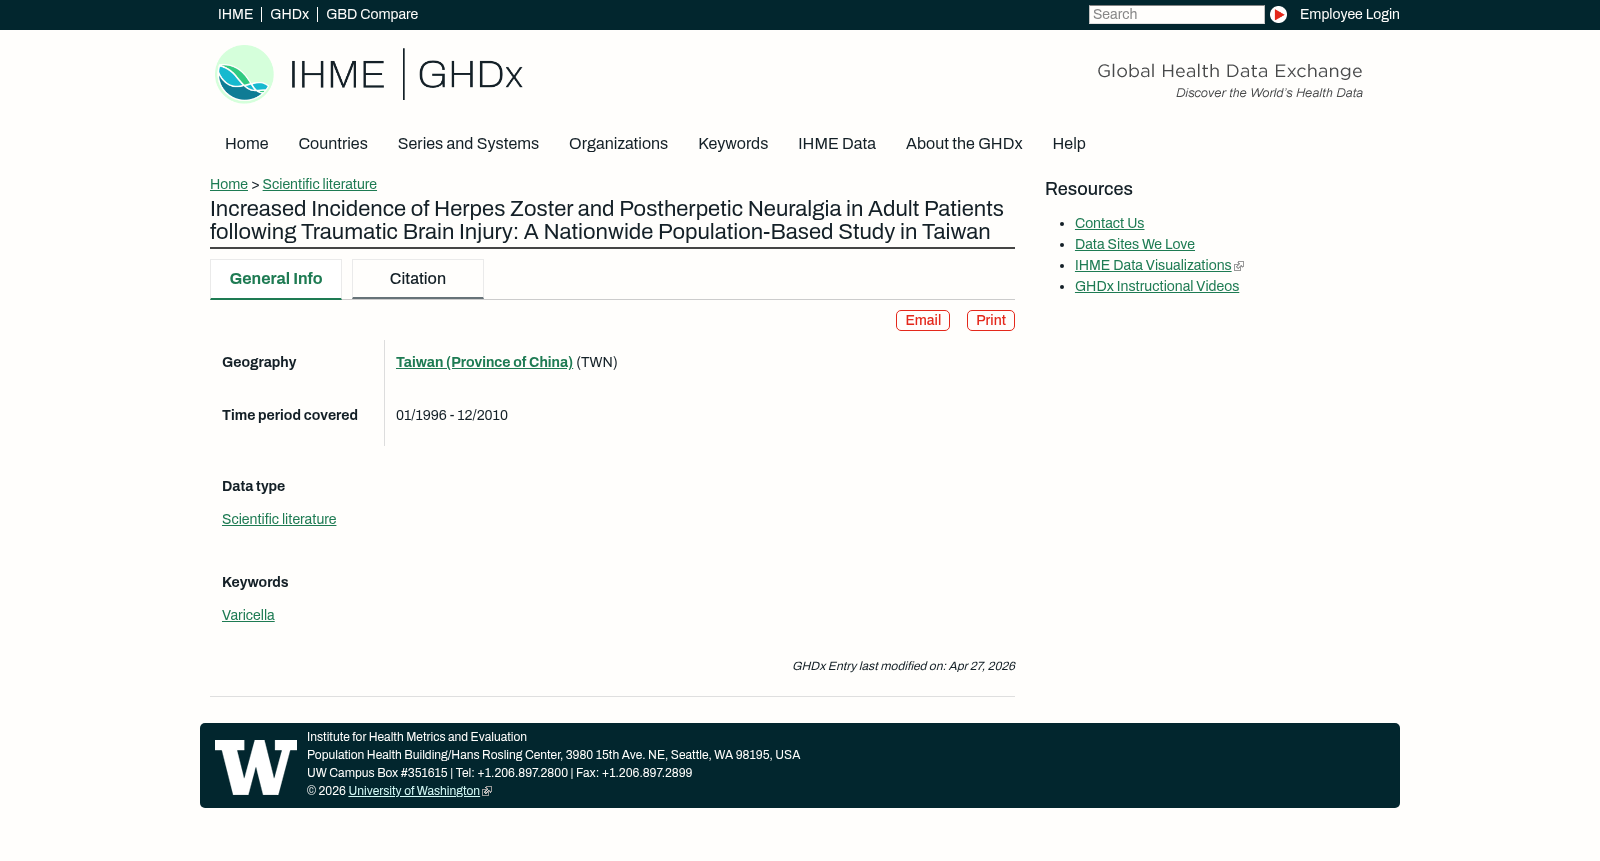Image resolution: width=1600 pixels, height=861 pixels.
Task: Open the IHME Data menu
Action: pos(837,144)
